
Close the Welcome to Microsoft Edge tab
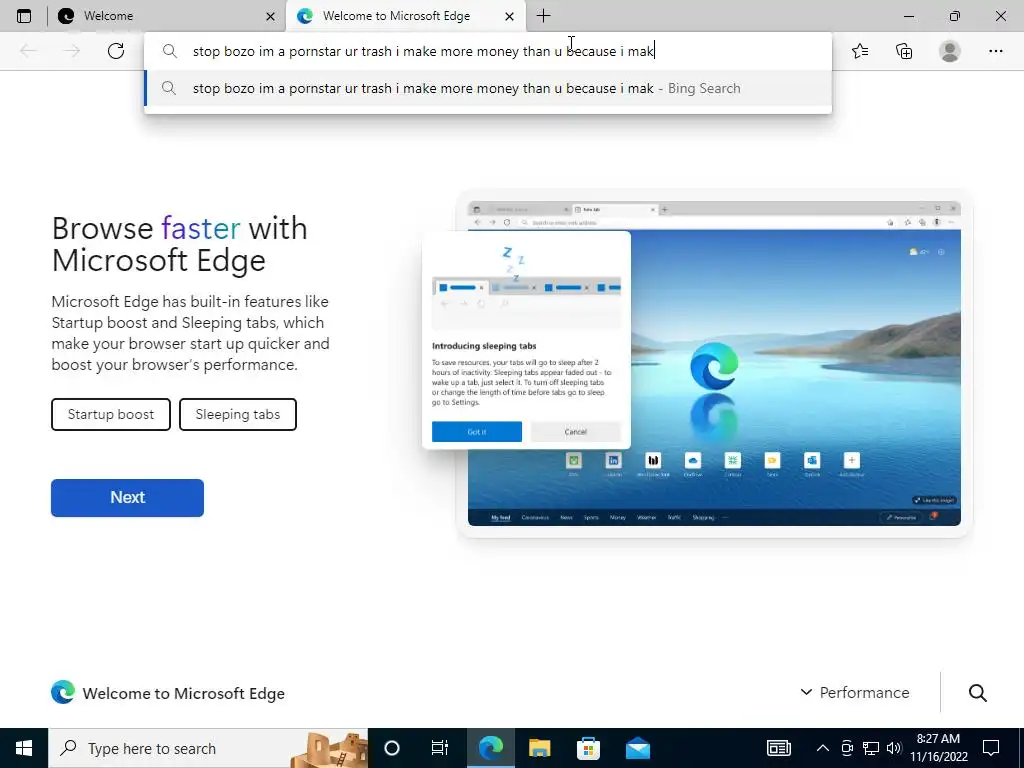coord(509,17)
